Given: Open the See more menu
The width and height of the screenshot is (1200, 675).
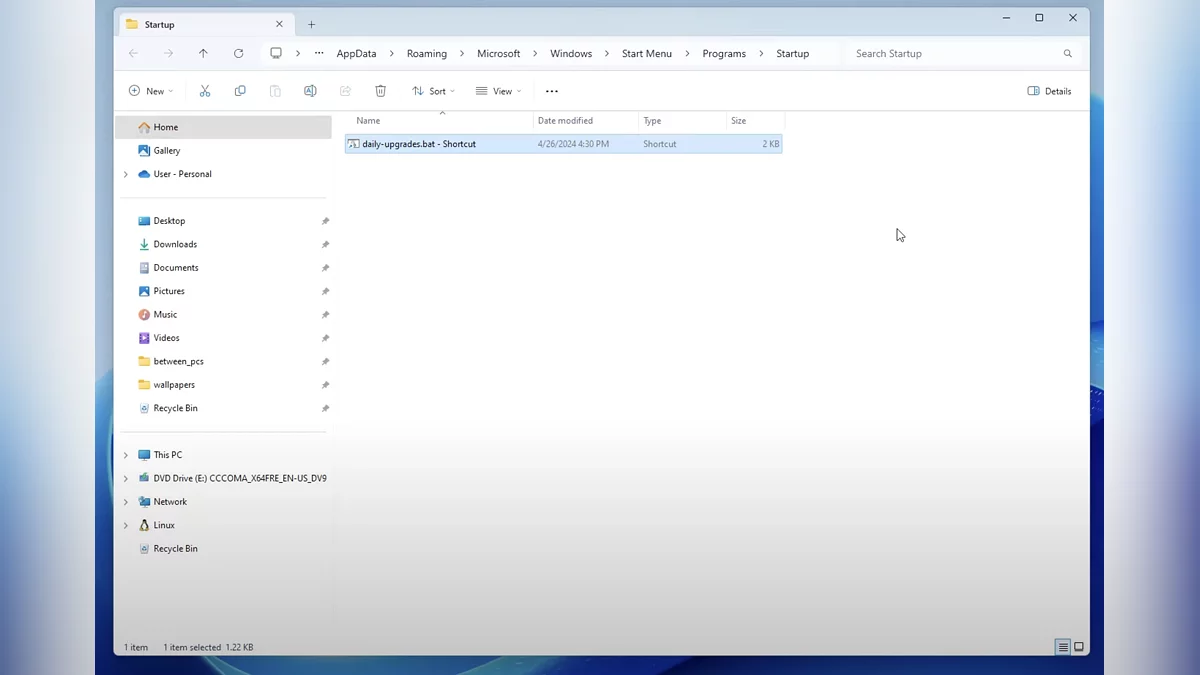Looking at the screenshot, I should click(551, 90).
